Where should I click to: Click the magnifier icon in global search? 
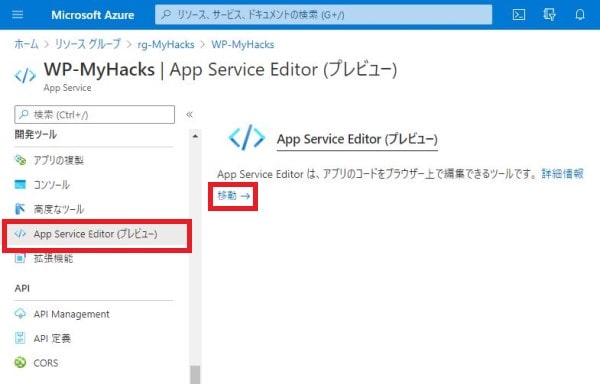[166, 15]
